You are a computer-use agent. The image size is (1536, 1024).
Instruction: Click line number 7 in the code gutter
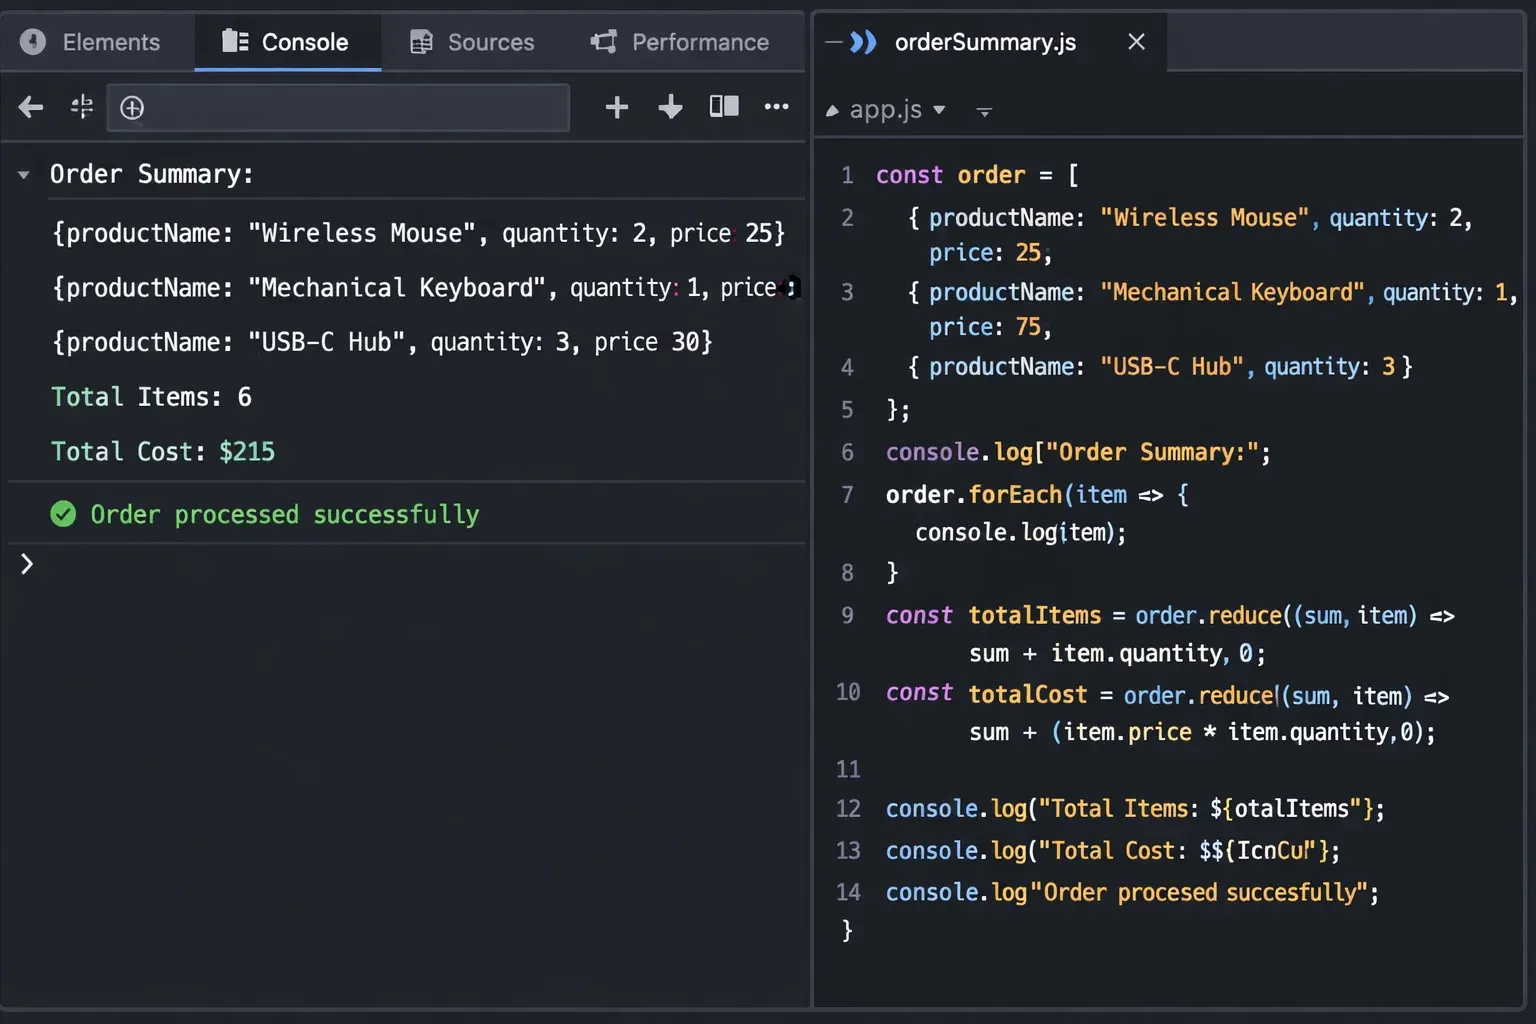coord(847,495)
